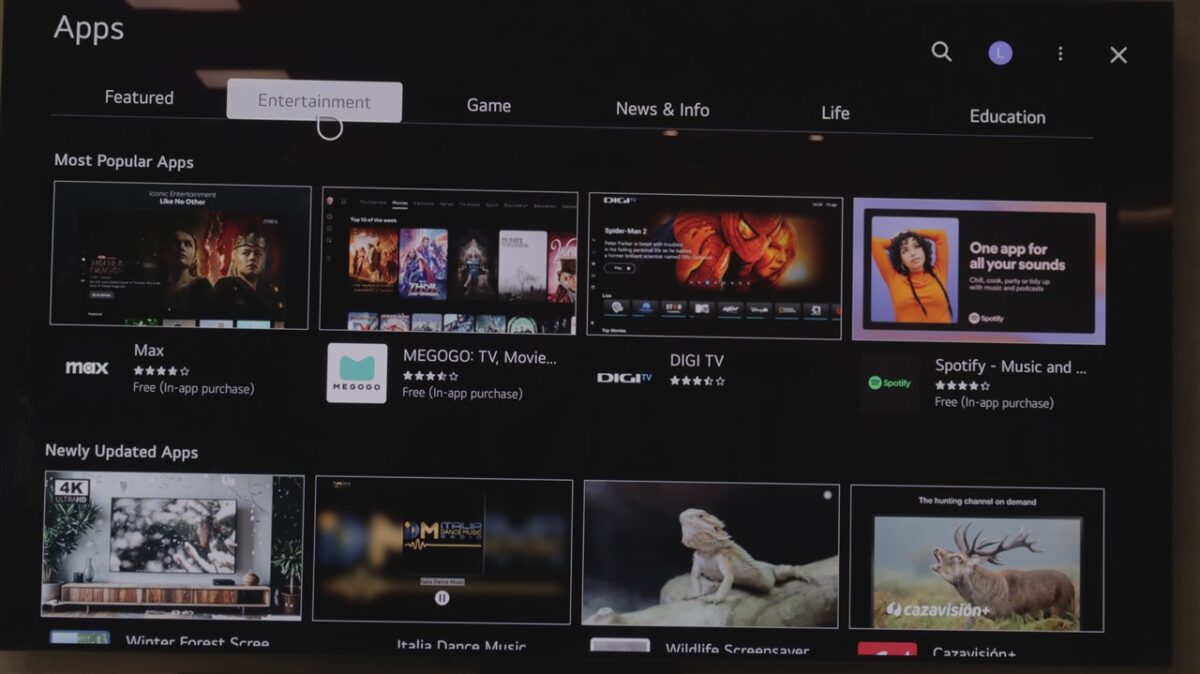Close the Apps store screen

1118,56
